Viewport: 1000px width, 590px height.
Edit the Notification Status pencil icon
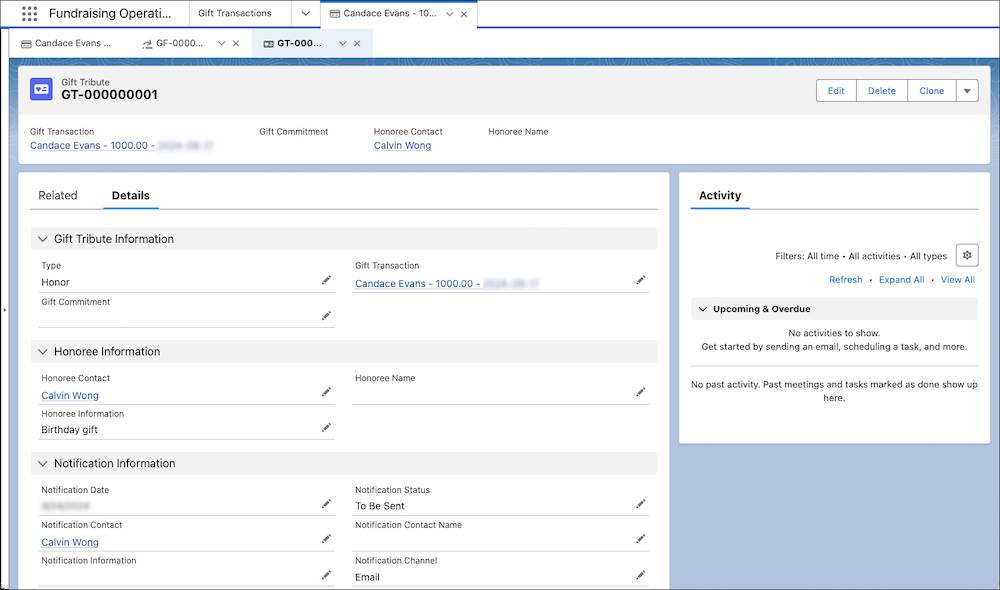click(x=640, y=504)
